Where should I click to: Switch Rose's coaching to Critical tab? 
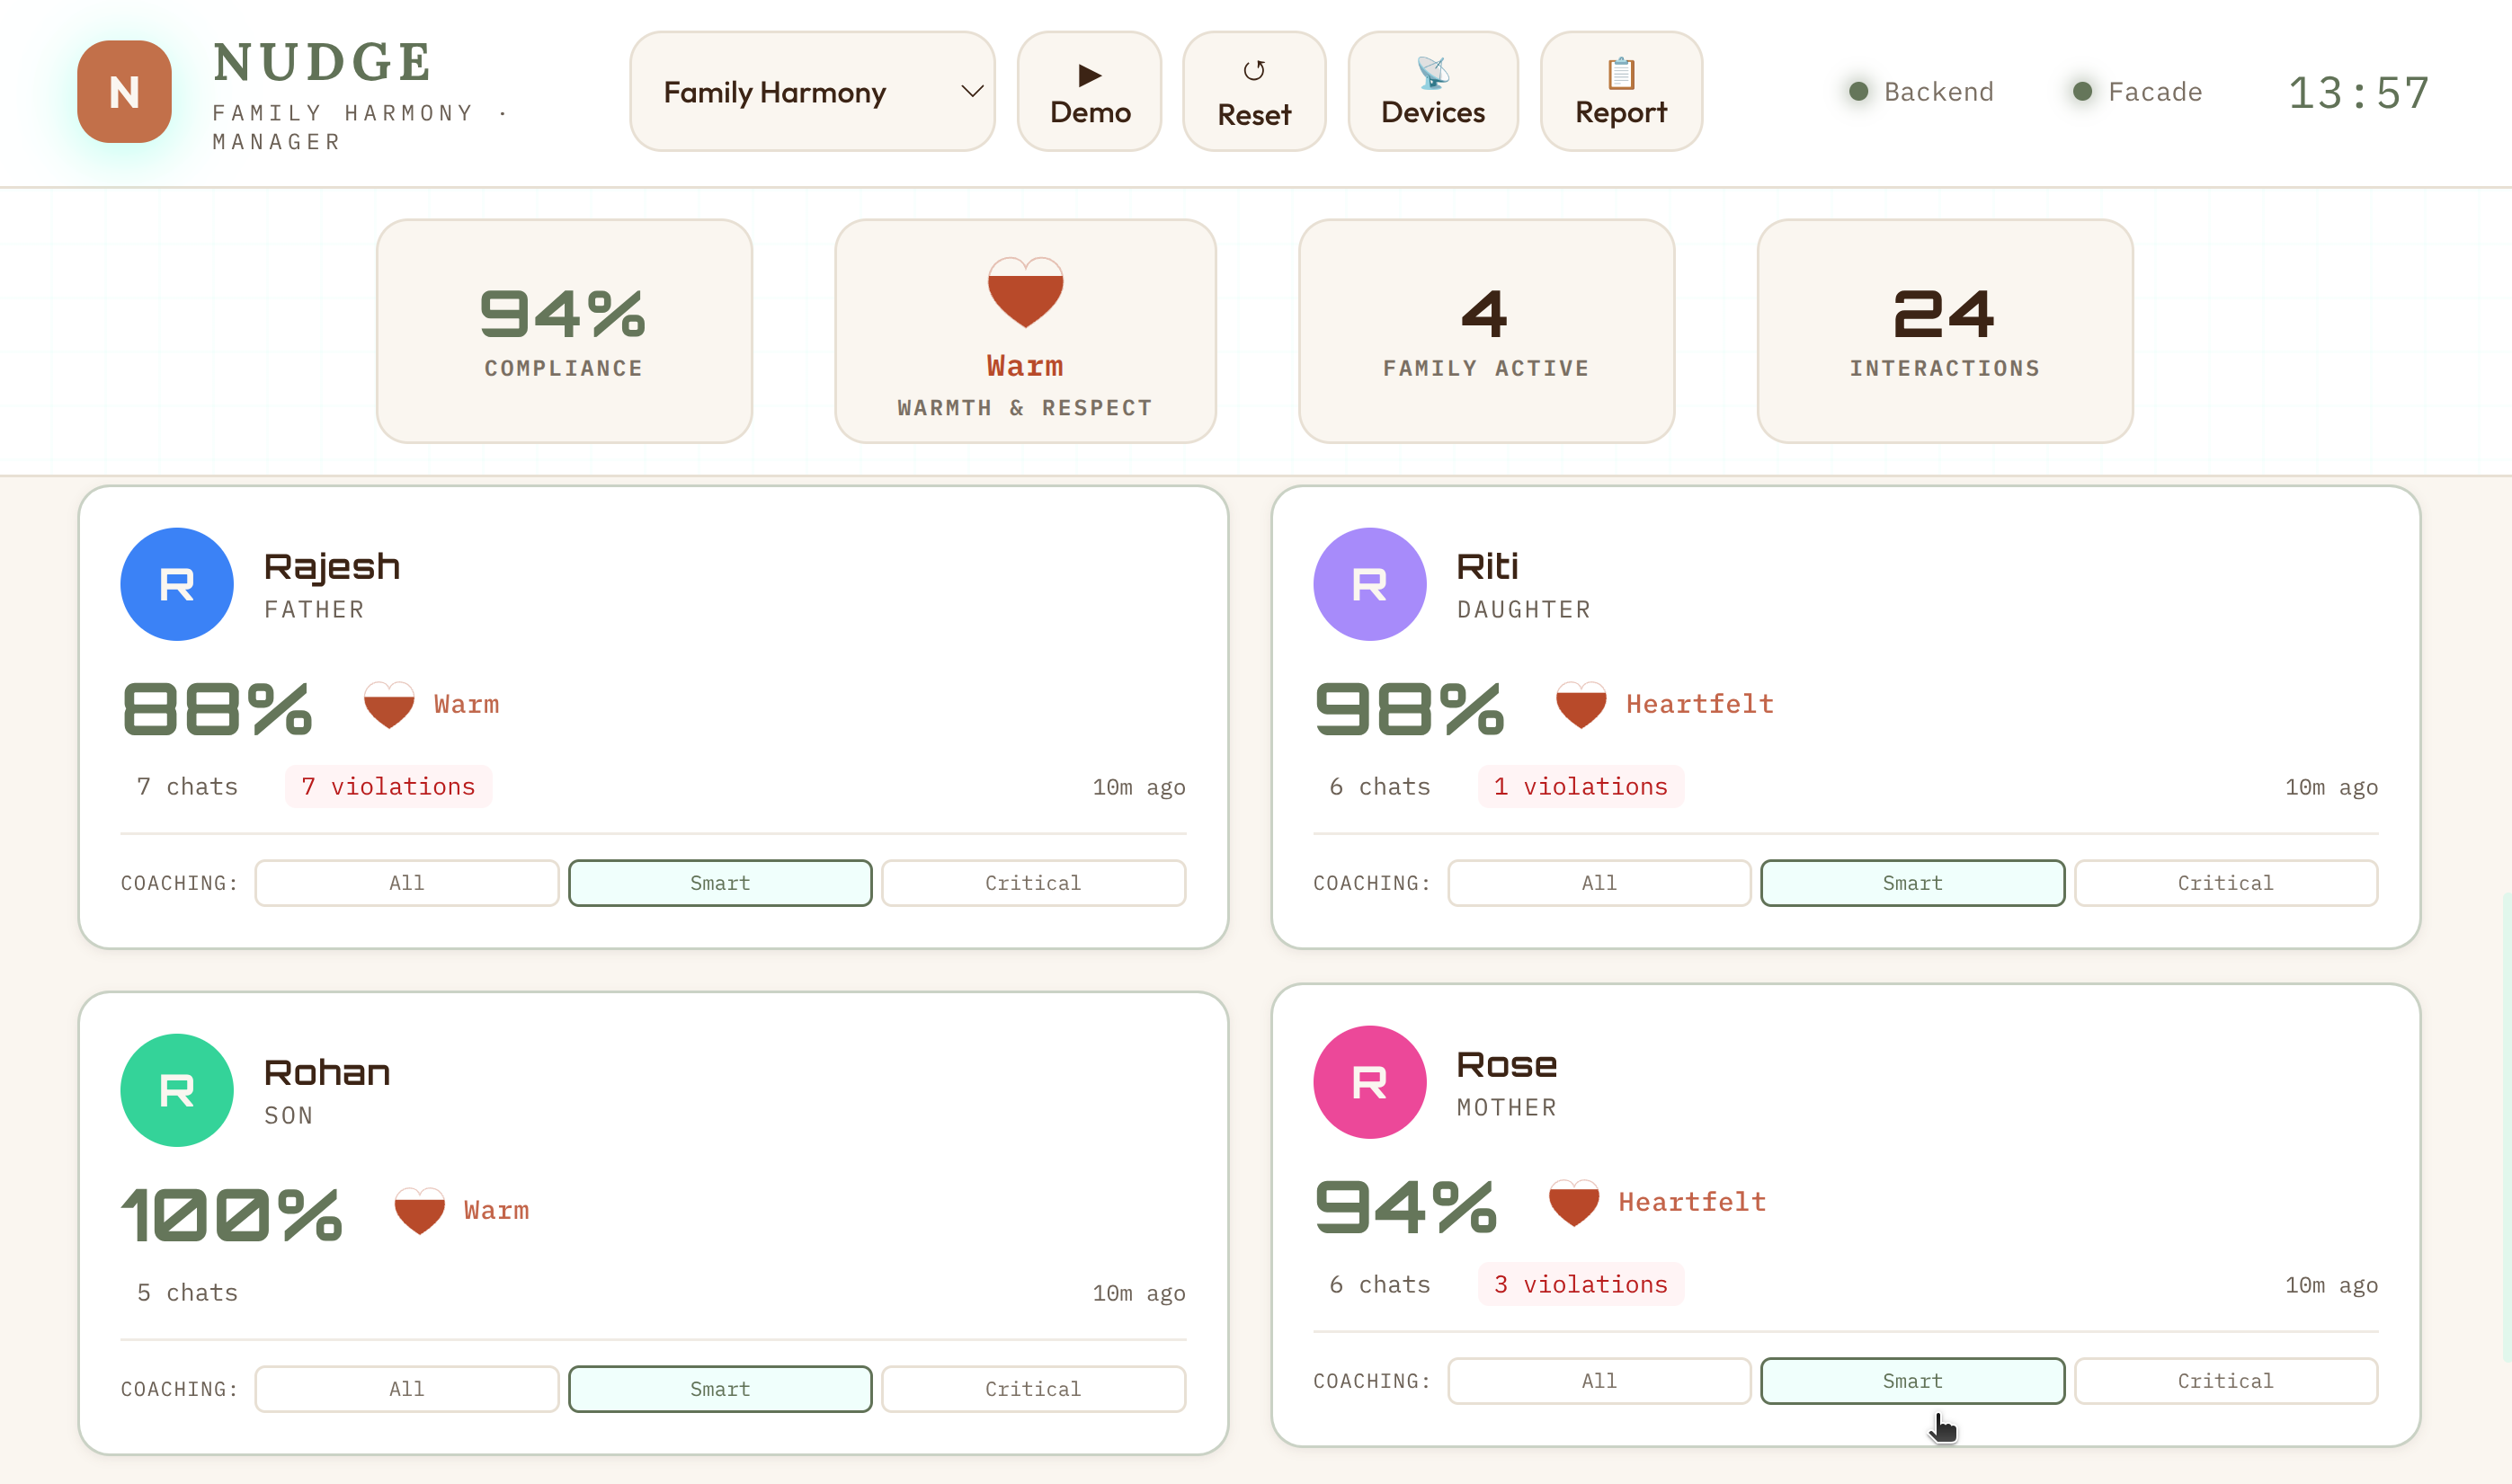click(2225, 1380)
